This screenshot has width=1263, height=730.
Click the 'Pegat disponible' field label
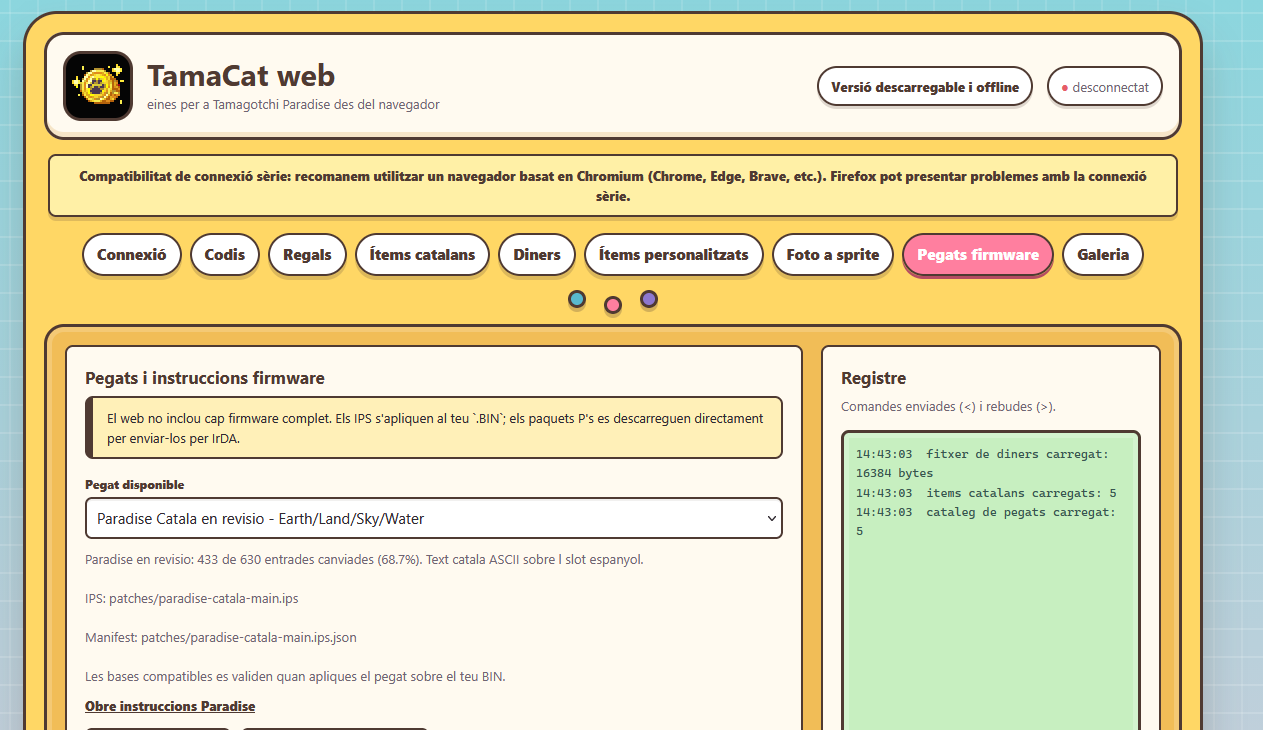[135, 485]
